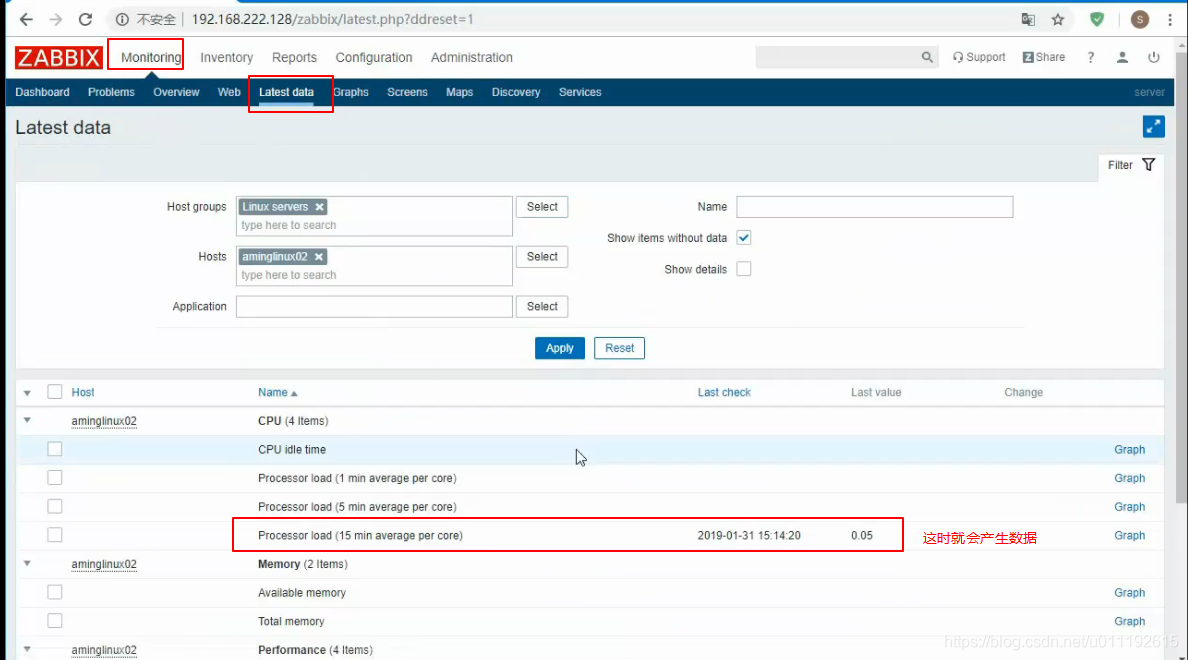
Task: Click the browser forward arrow
Action: (x=55, y=20)
